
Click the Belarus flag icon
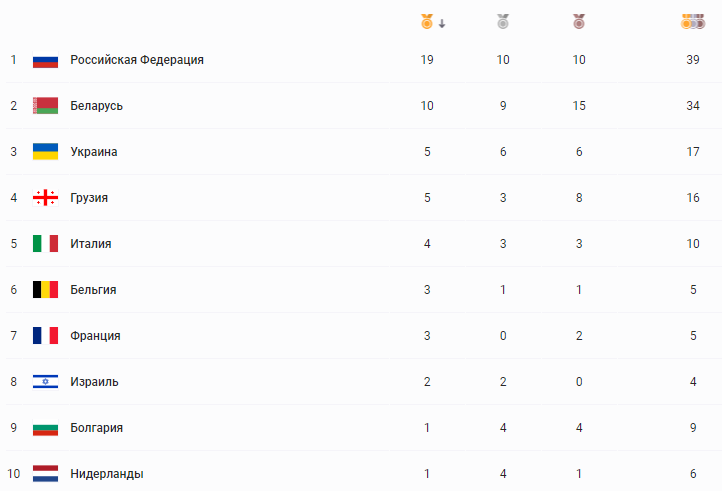tap(45, 106)
